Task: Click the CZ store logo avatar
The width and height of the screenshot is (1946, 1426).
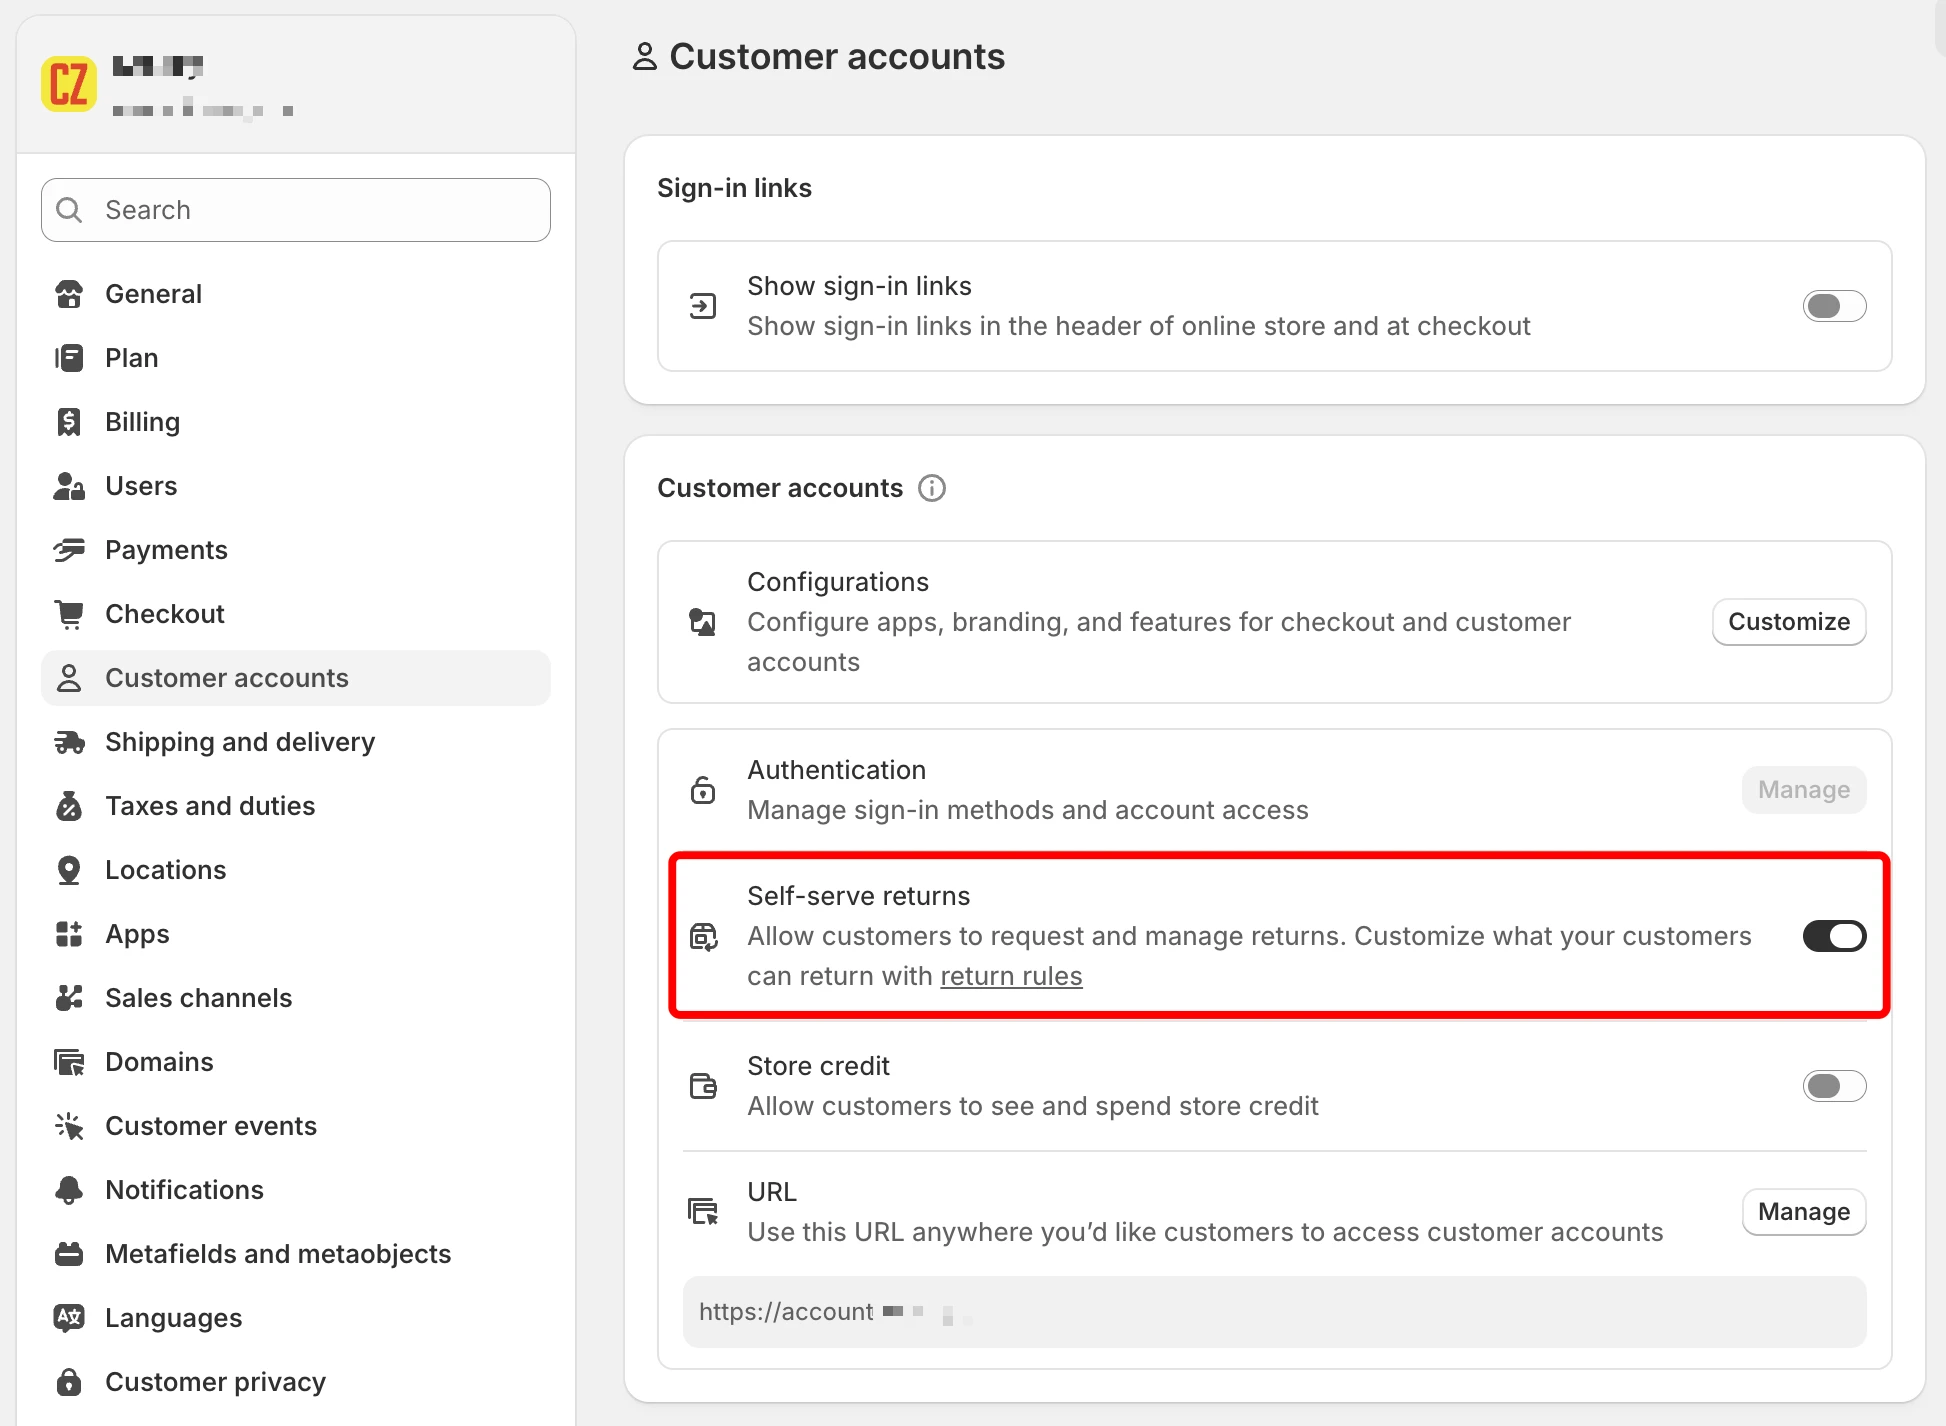Action: (x=69, y=84)
